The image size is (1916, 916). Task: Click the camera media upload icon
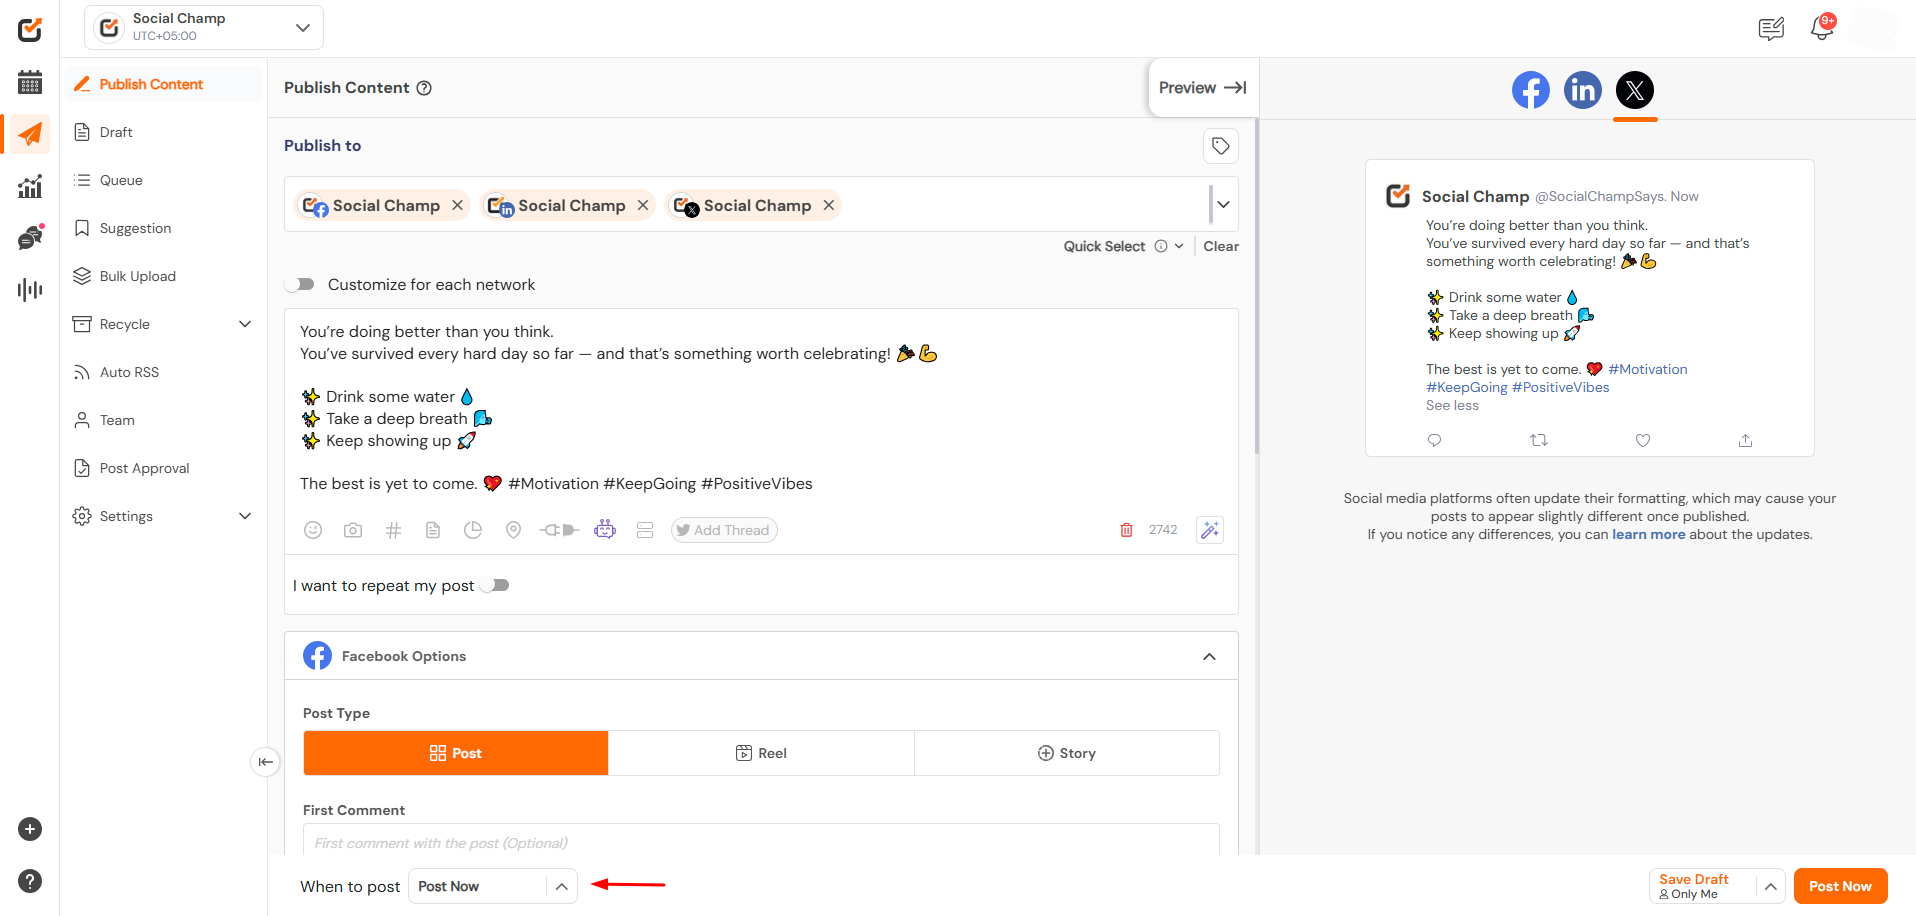coord(353,530)
